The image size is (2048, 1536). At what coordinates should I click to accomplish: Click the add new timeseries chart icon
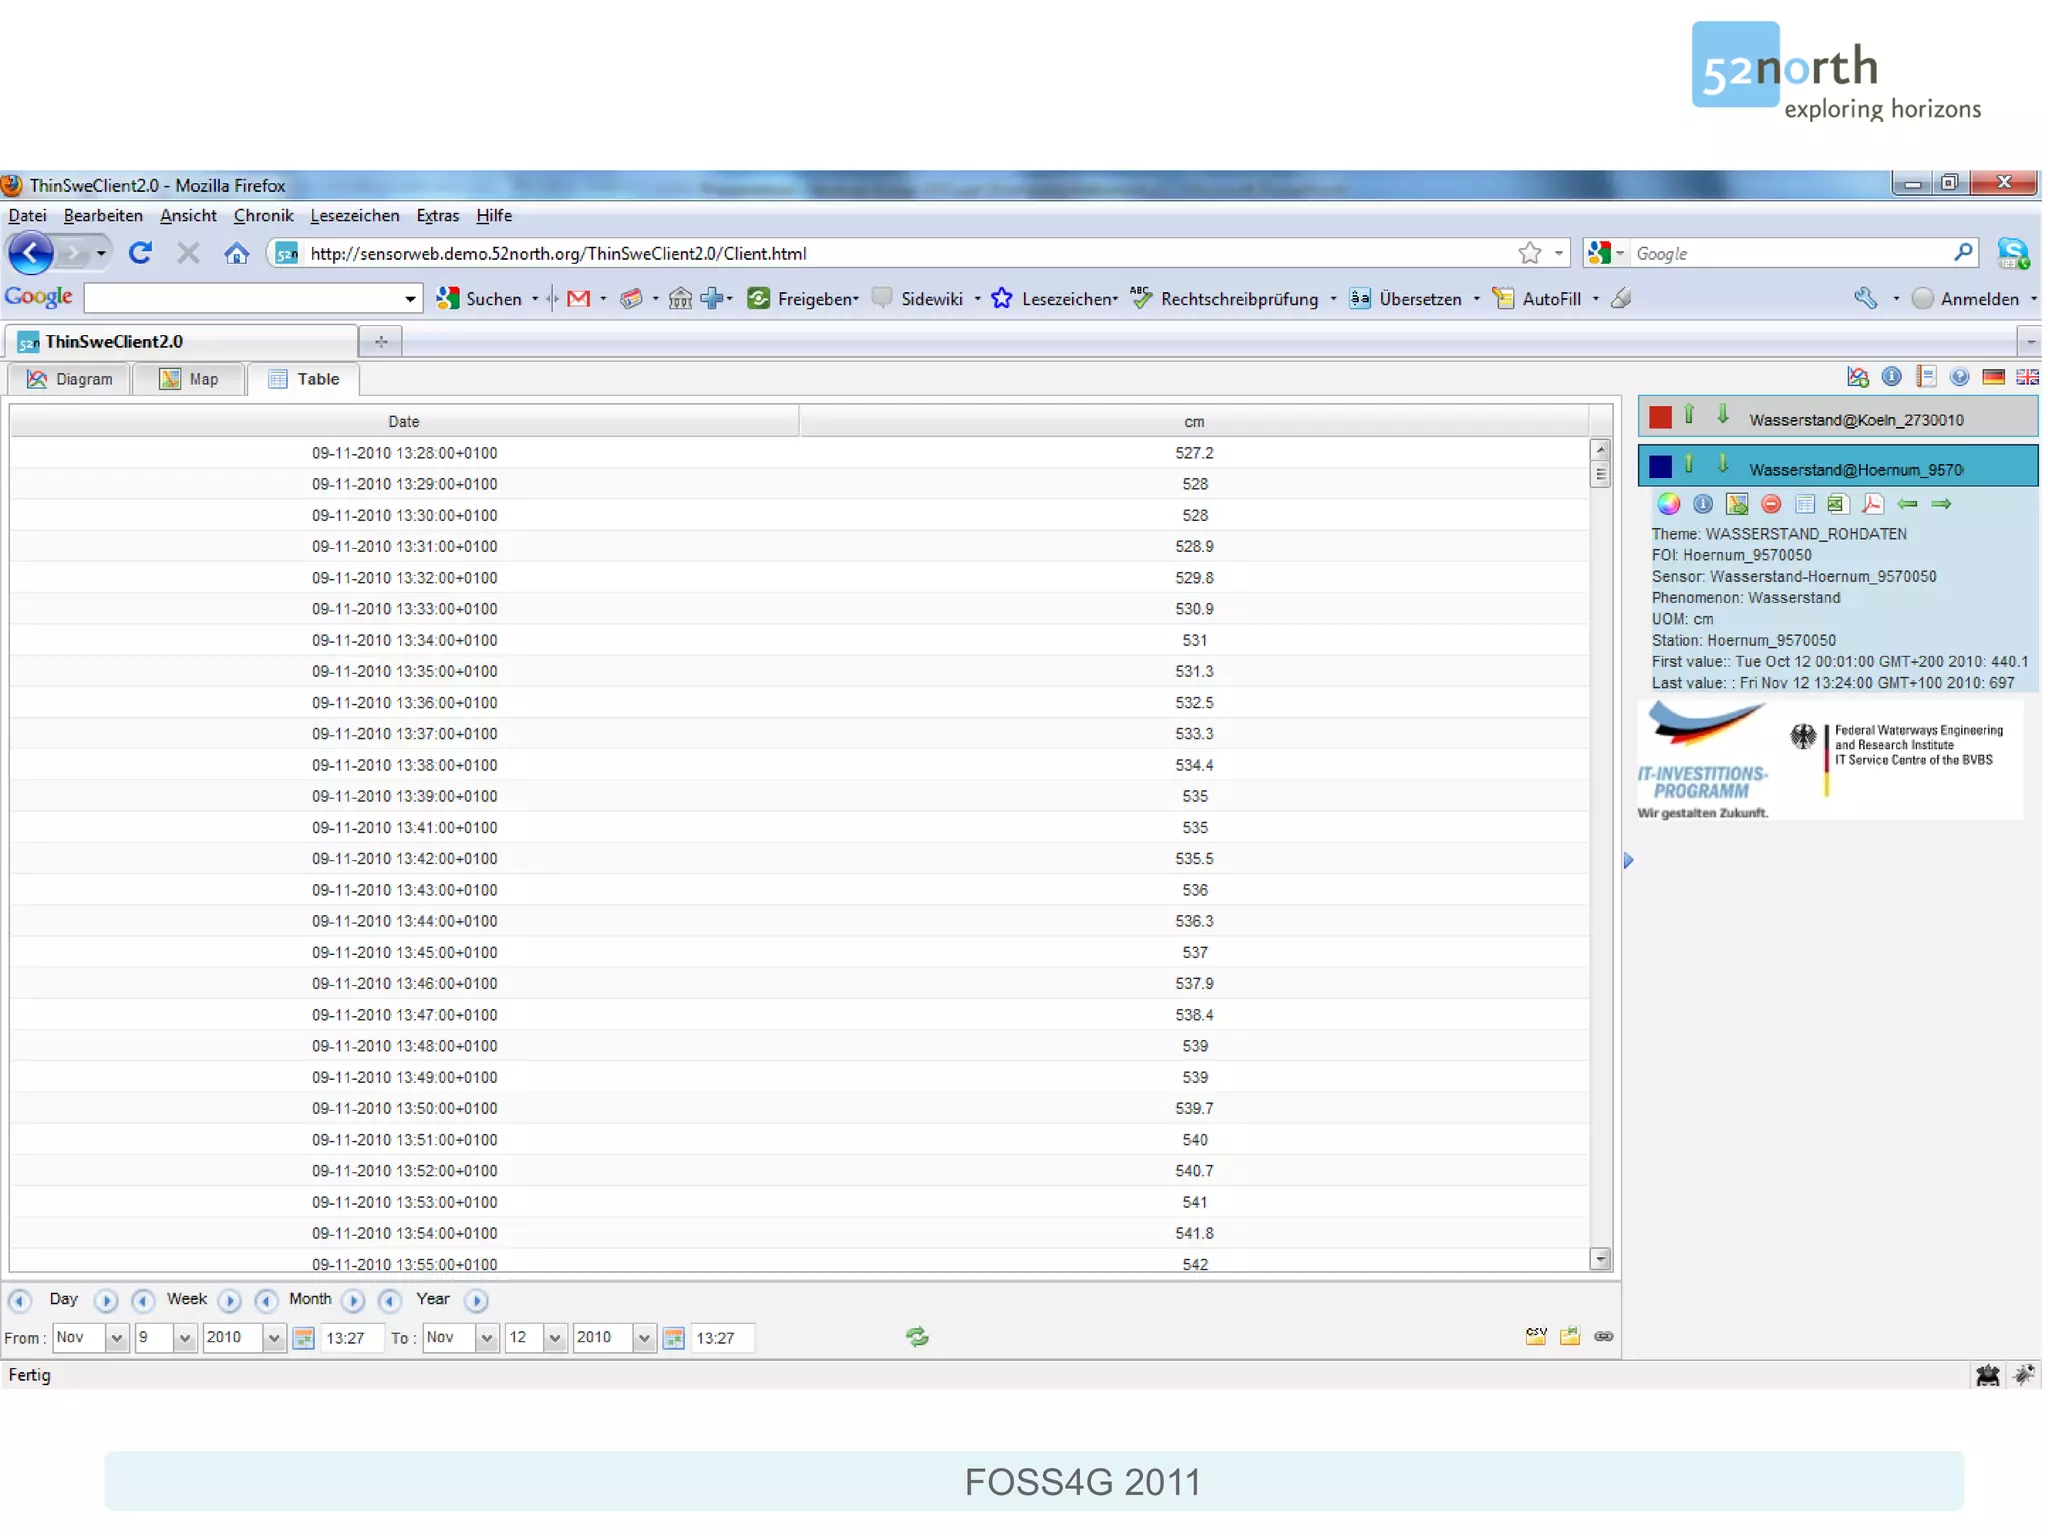(x=1857, y=377)
